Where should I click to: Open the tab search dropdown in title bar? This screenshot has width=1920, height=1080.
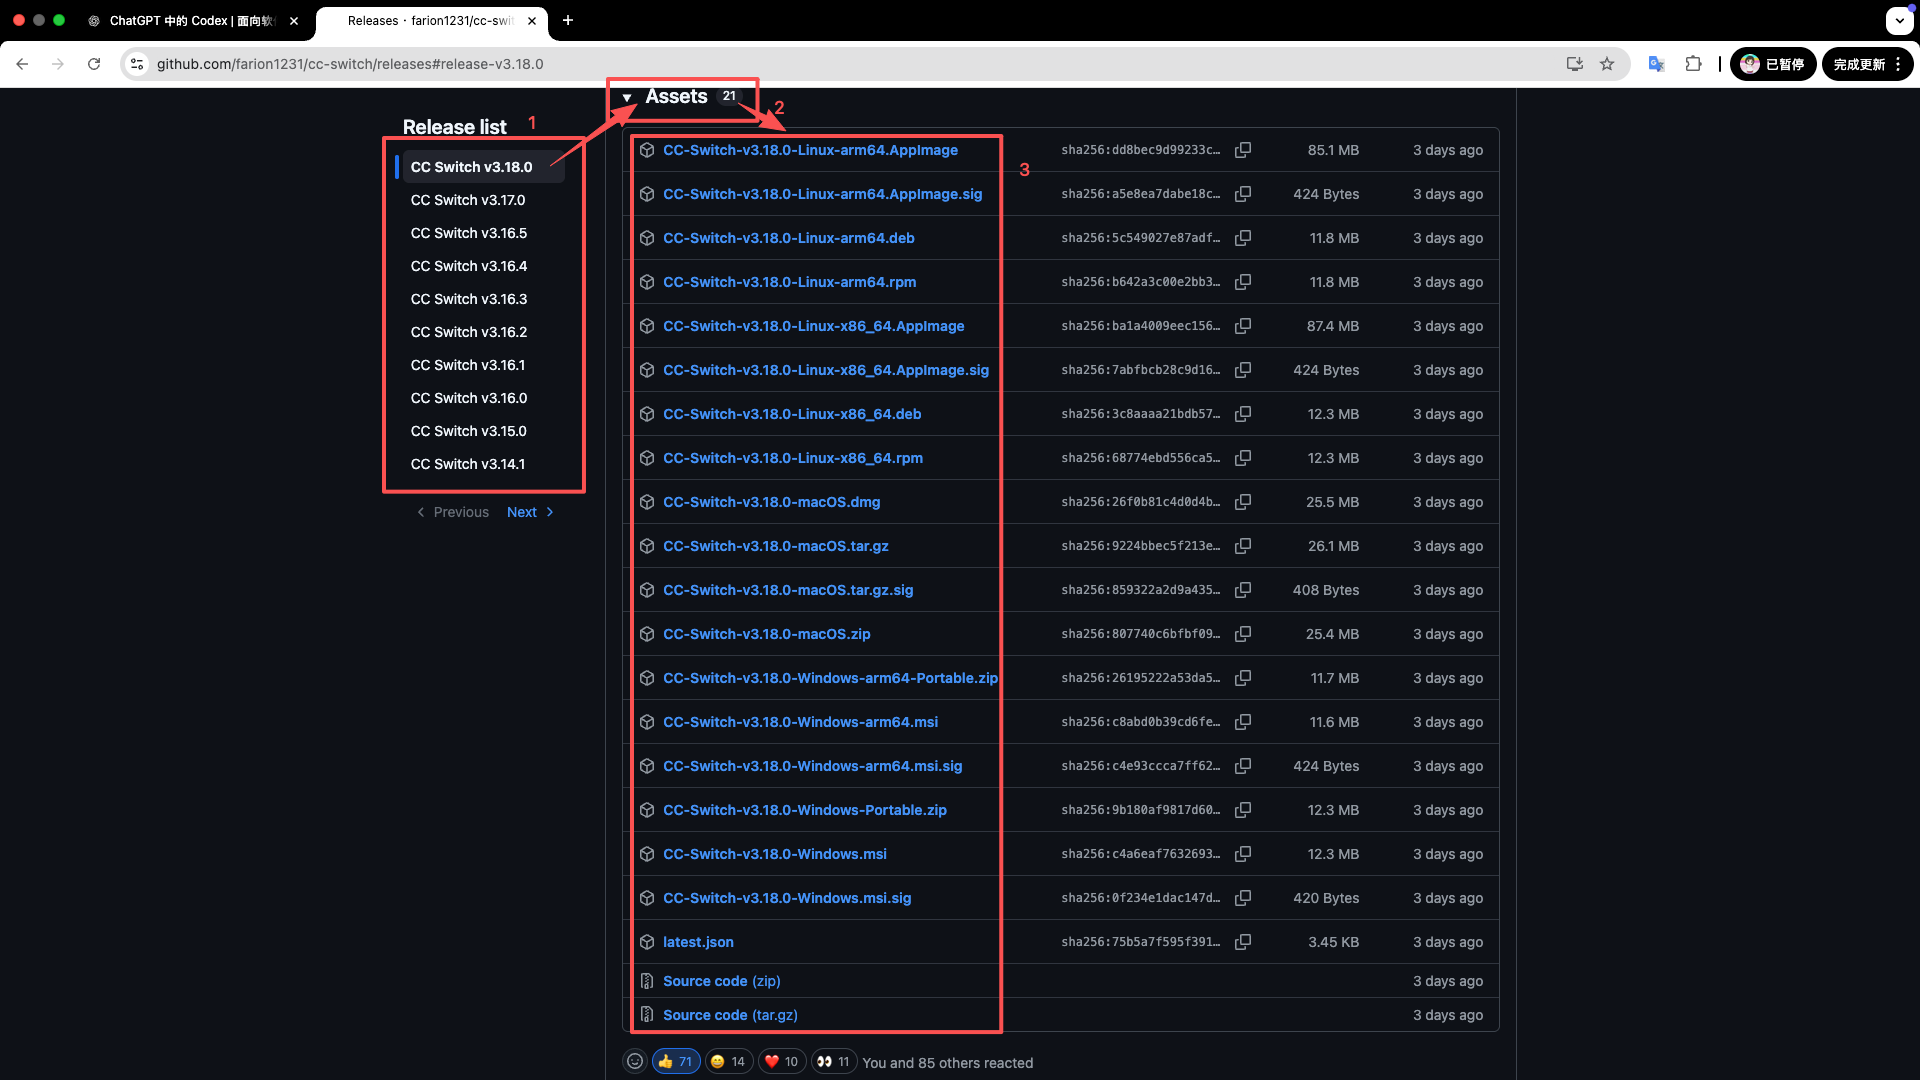[x=1899, y=20]
